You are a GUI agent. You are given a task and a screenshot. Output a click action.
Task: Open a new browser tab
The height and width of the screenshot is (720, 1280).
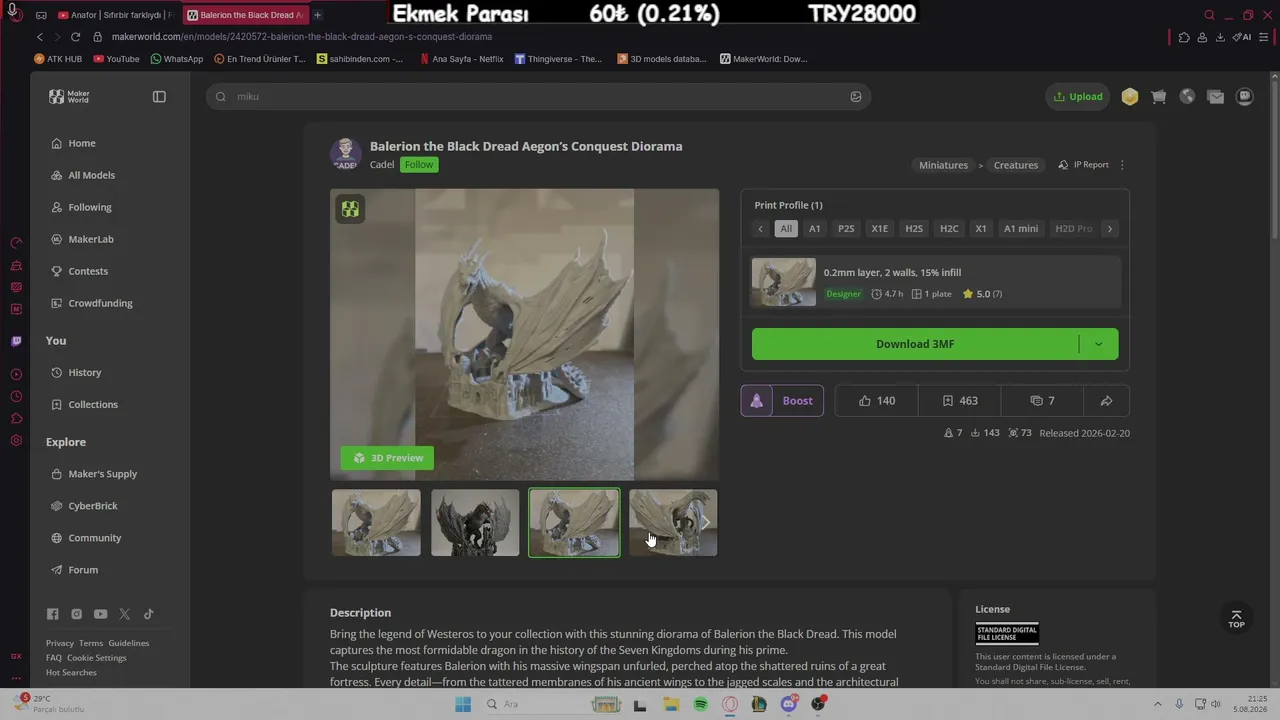(x=317, y=15)
